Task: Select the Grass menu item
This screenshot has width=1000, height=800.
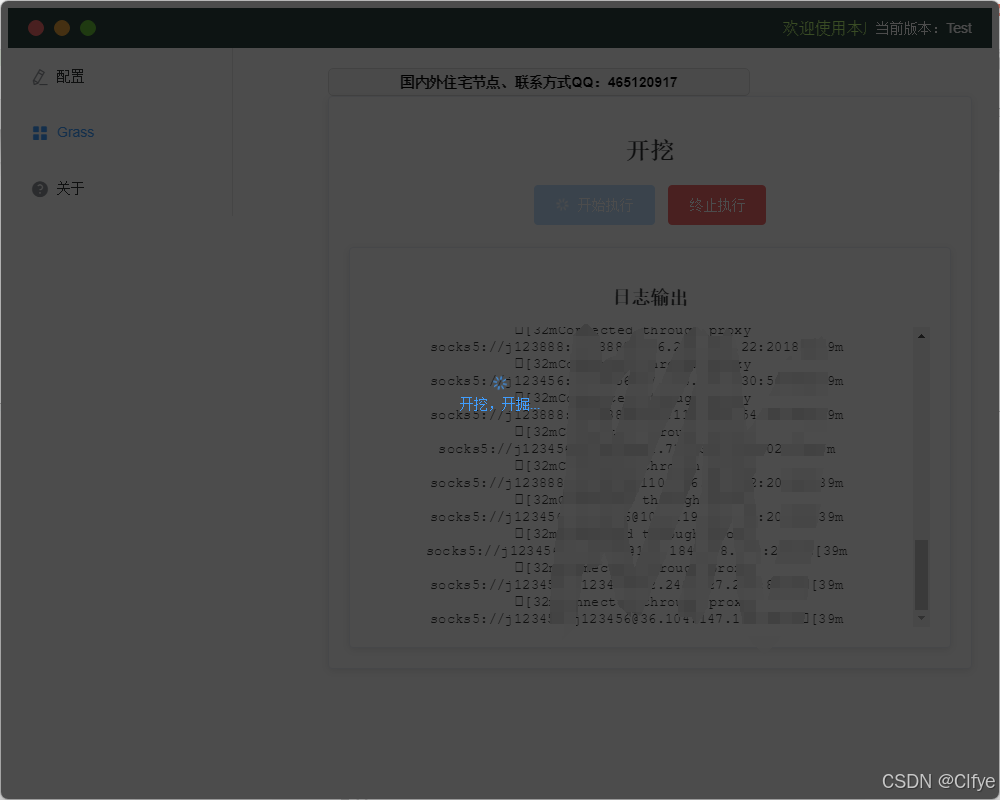Action: pos(63,132)
